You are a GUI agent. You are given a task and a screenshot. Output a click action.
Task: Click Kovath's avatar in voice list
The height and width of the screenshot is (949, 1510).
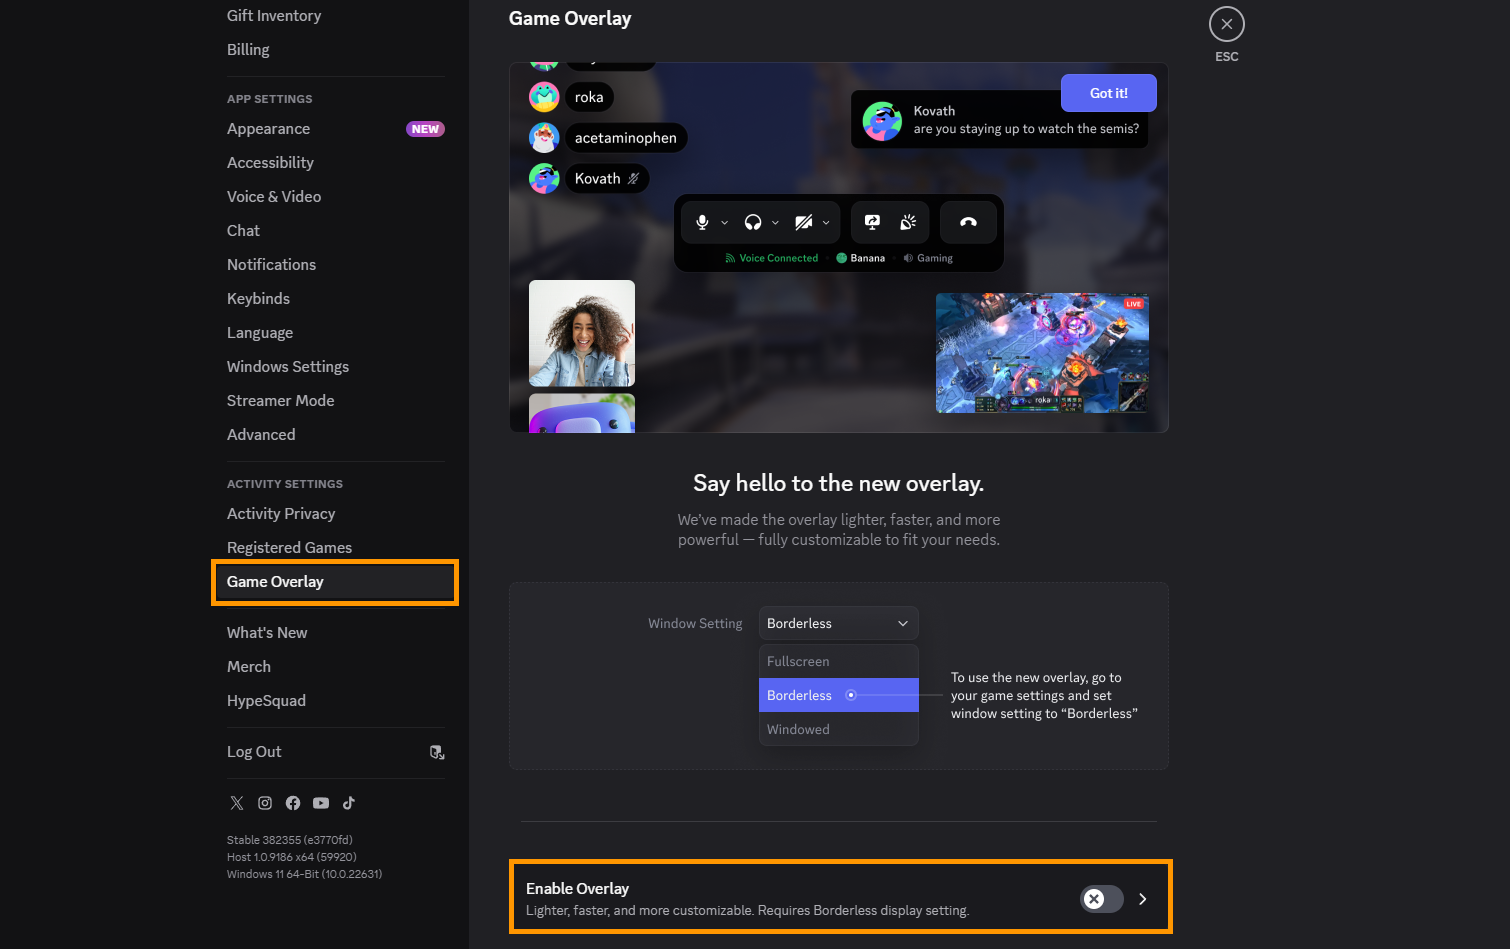coord(544,178)
